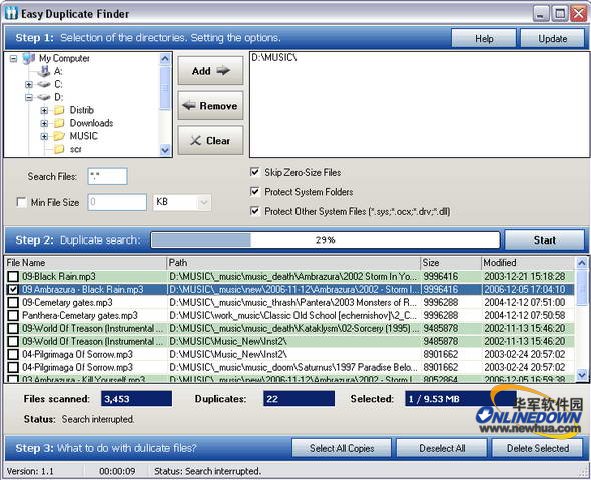Click Delete Selected
591x480 pixels.
click(538, 448)
